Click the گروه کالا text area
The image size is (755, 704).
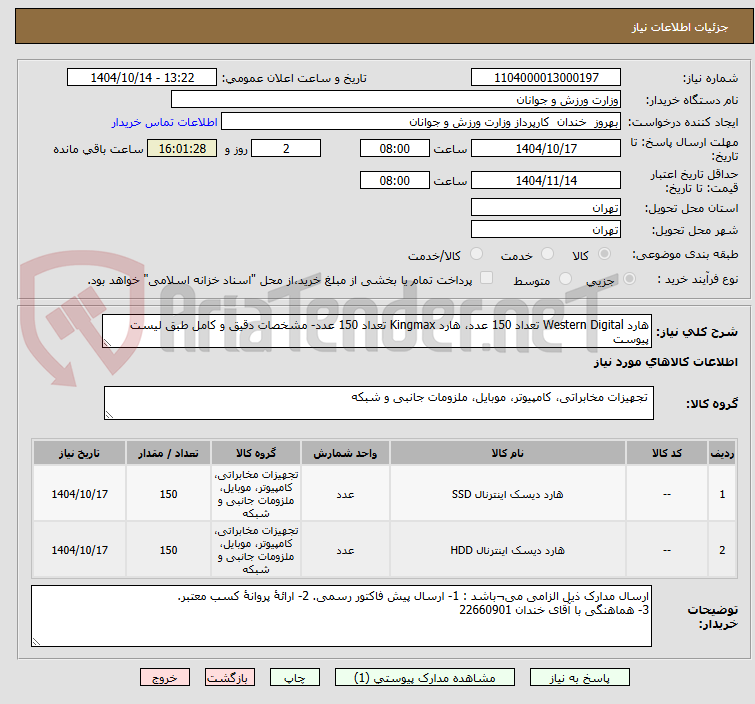378,403
